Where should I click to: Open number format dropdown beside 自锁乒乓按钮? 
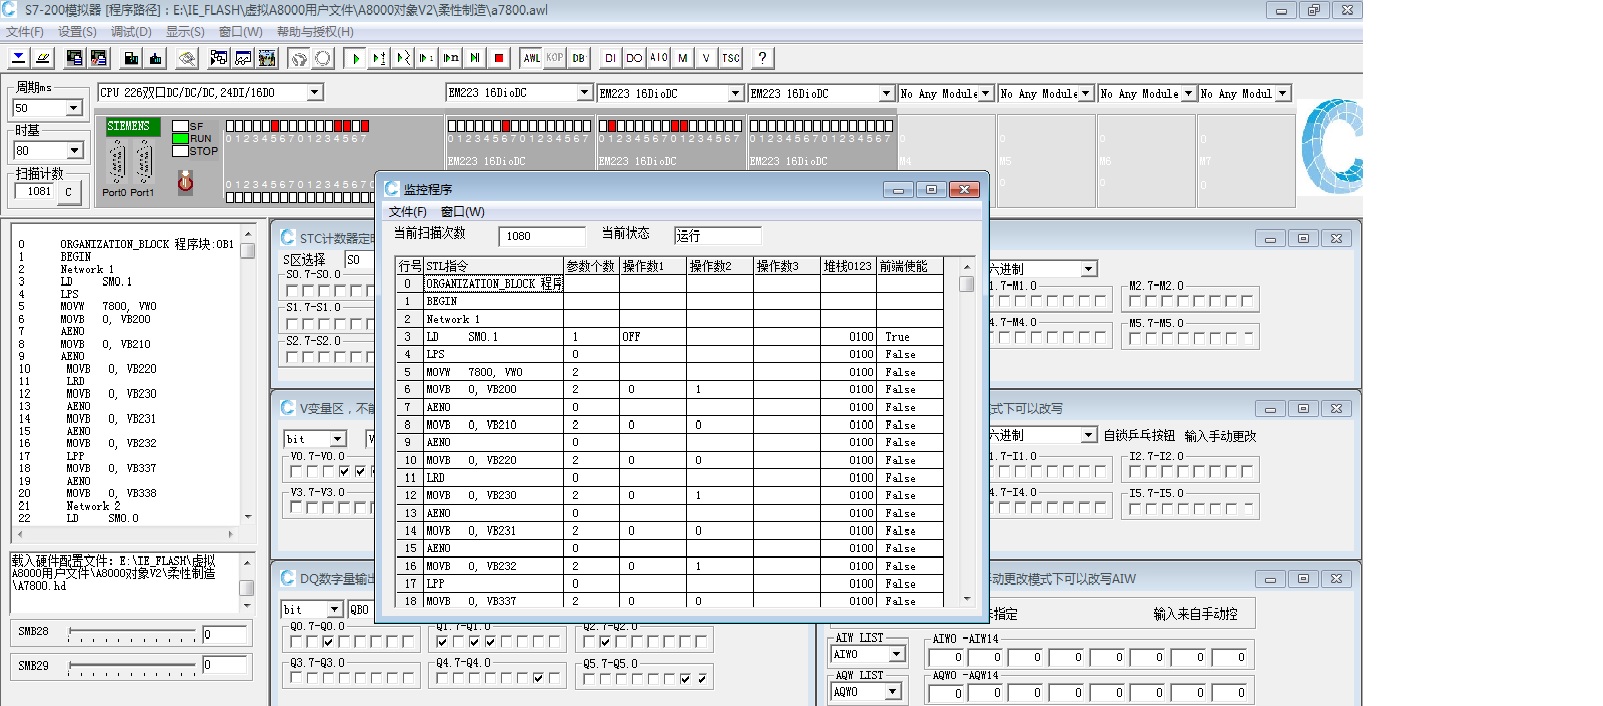(1088, 435)
